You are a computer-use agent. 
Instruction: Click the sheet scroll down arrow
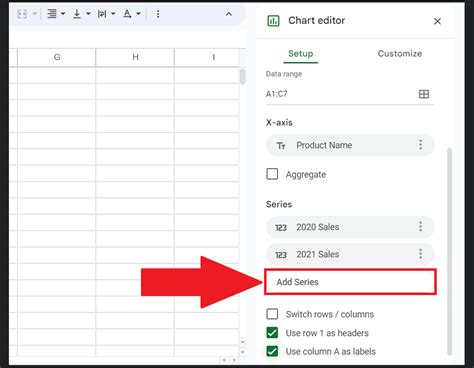[243, 352]
